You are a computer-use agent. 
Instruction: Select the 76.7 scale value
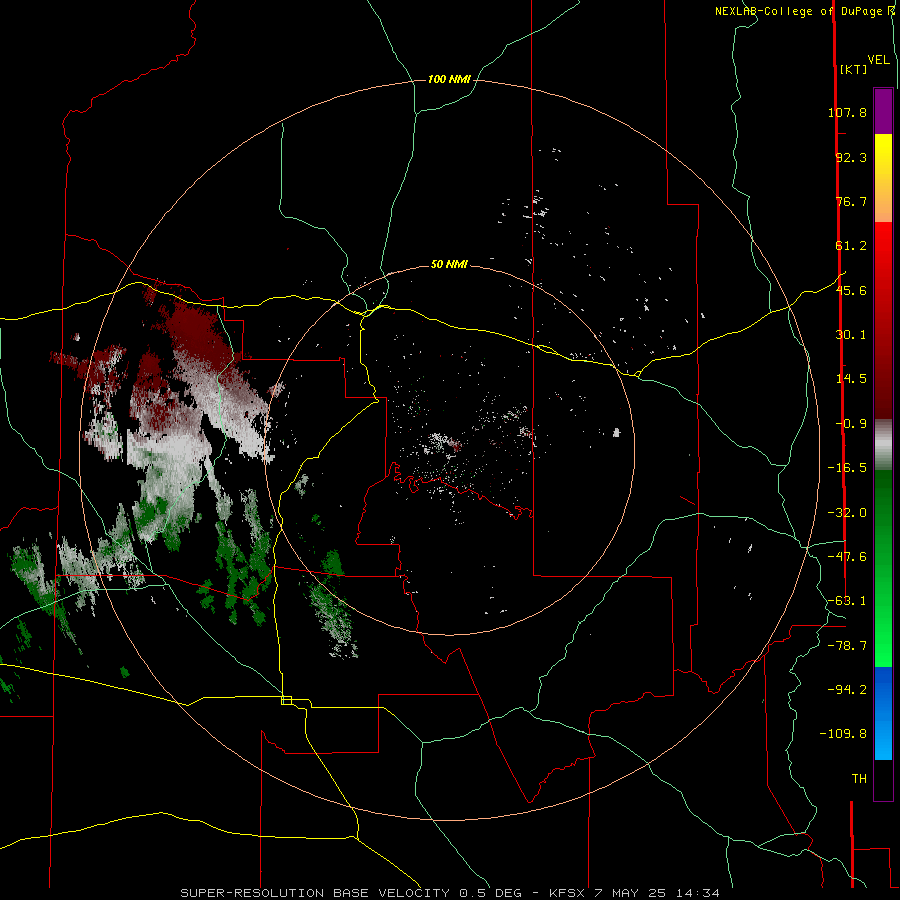click(x=851, y=201)
